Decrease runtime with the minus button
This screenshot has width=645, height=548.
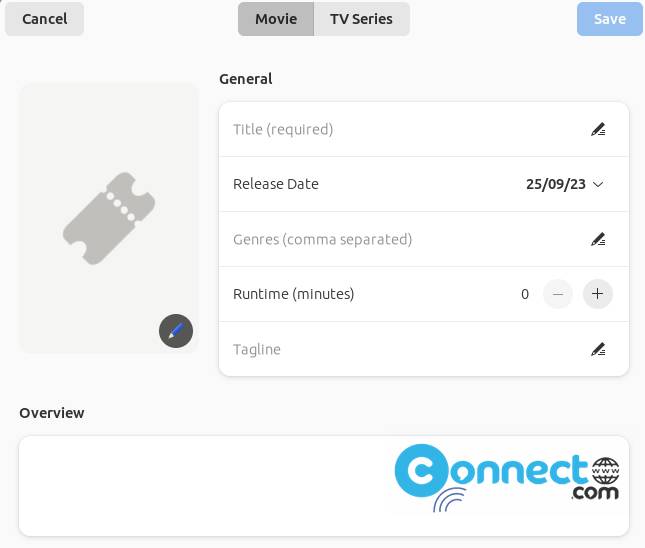coord(558,294)
